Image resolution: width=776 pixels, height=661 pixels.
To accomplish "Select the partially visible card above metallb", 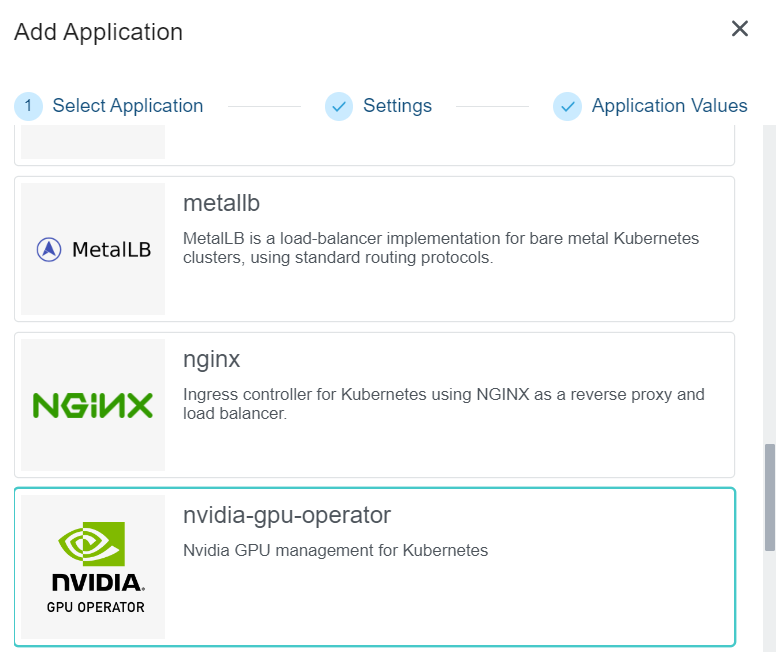I will click(x=375, y=146).
